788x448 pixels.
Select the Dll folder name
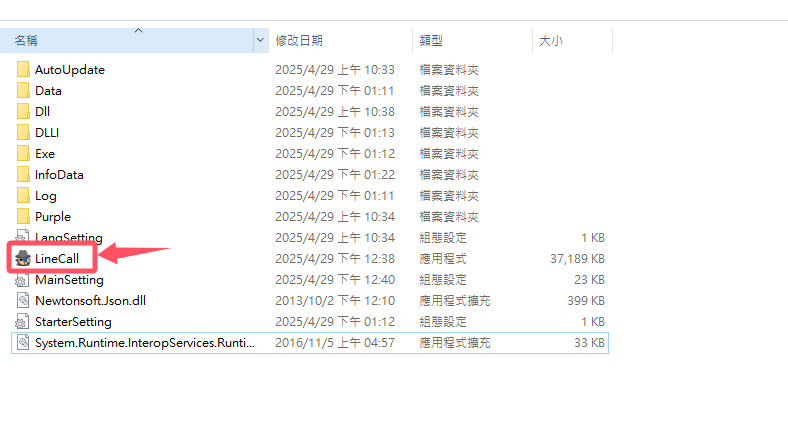pyautogui.click(x=42, y=112)
